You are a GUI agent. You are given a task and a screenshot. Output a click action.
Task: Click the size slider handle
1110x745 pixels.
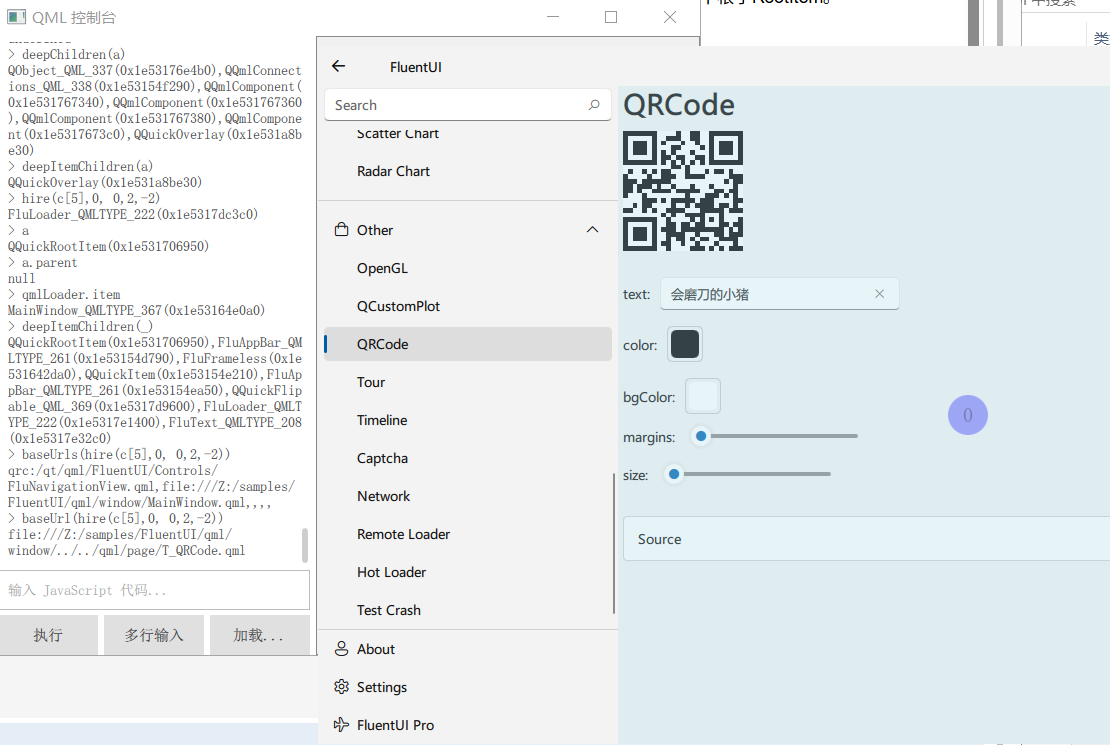[x=674, y=474]
